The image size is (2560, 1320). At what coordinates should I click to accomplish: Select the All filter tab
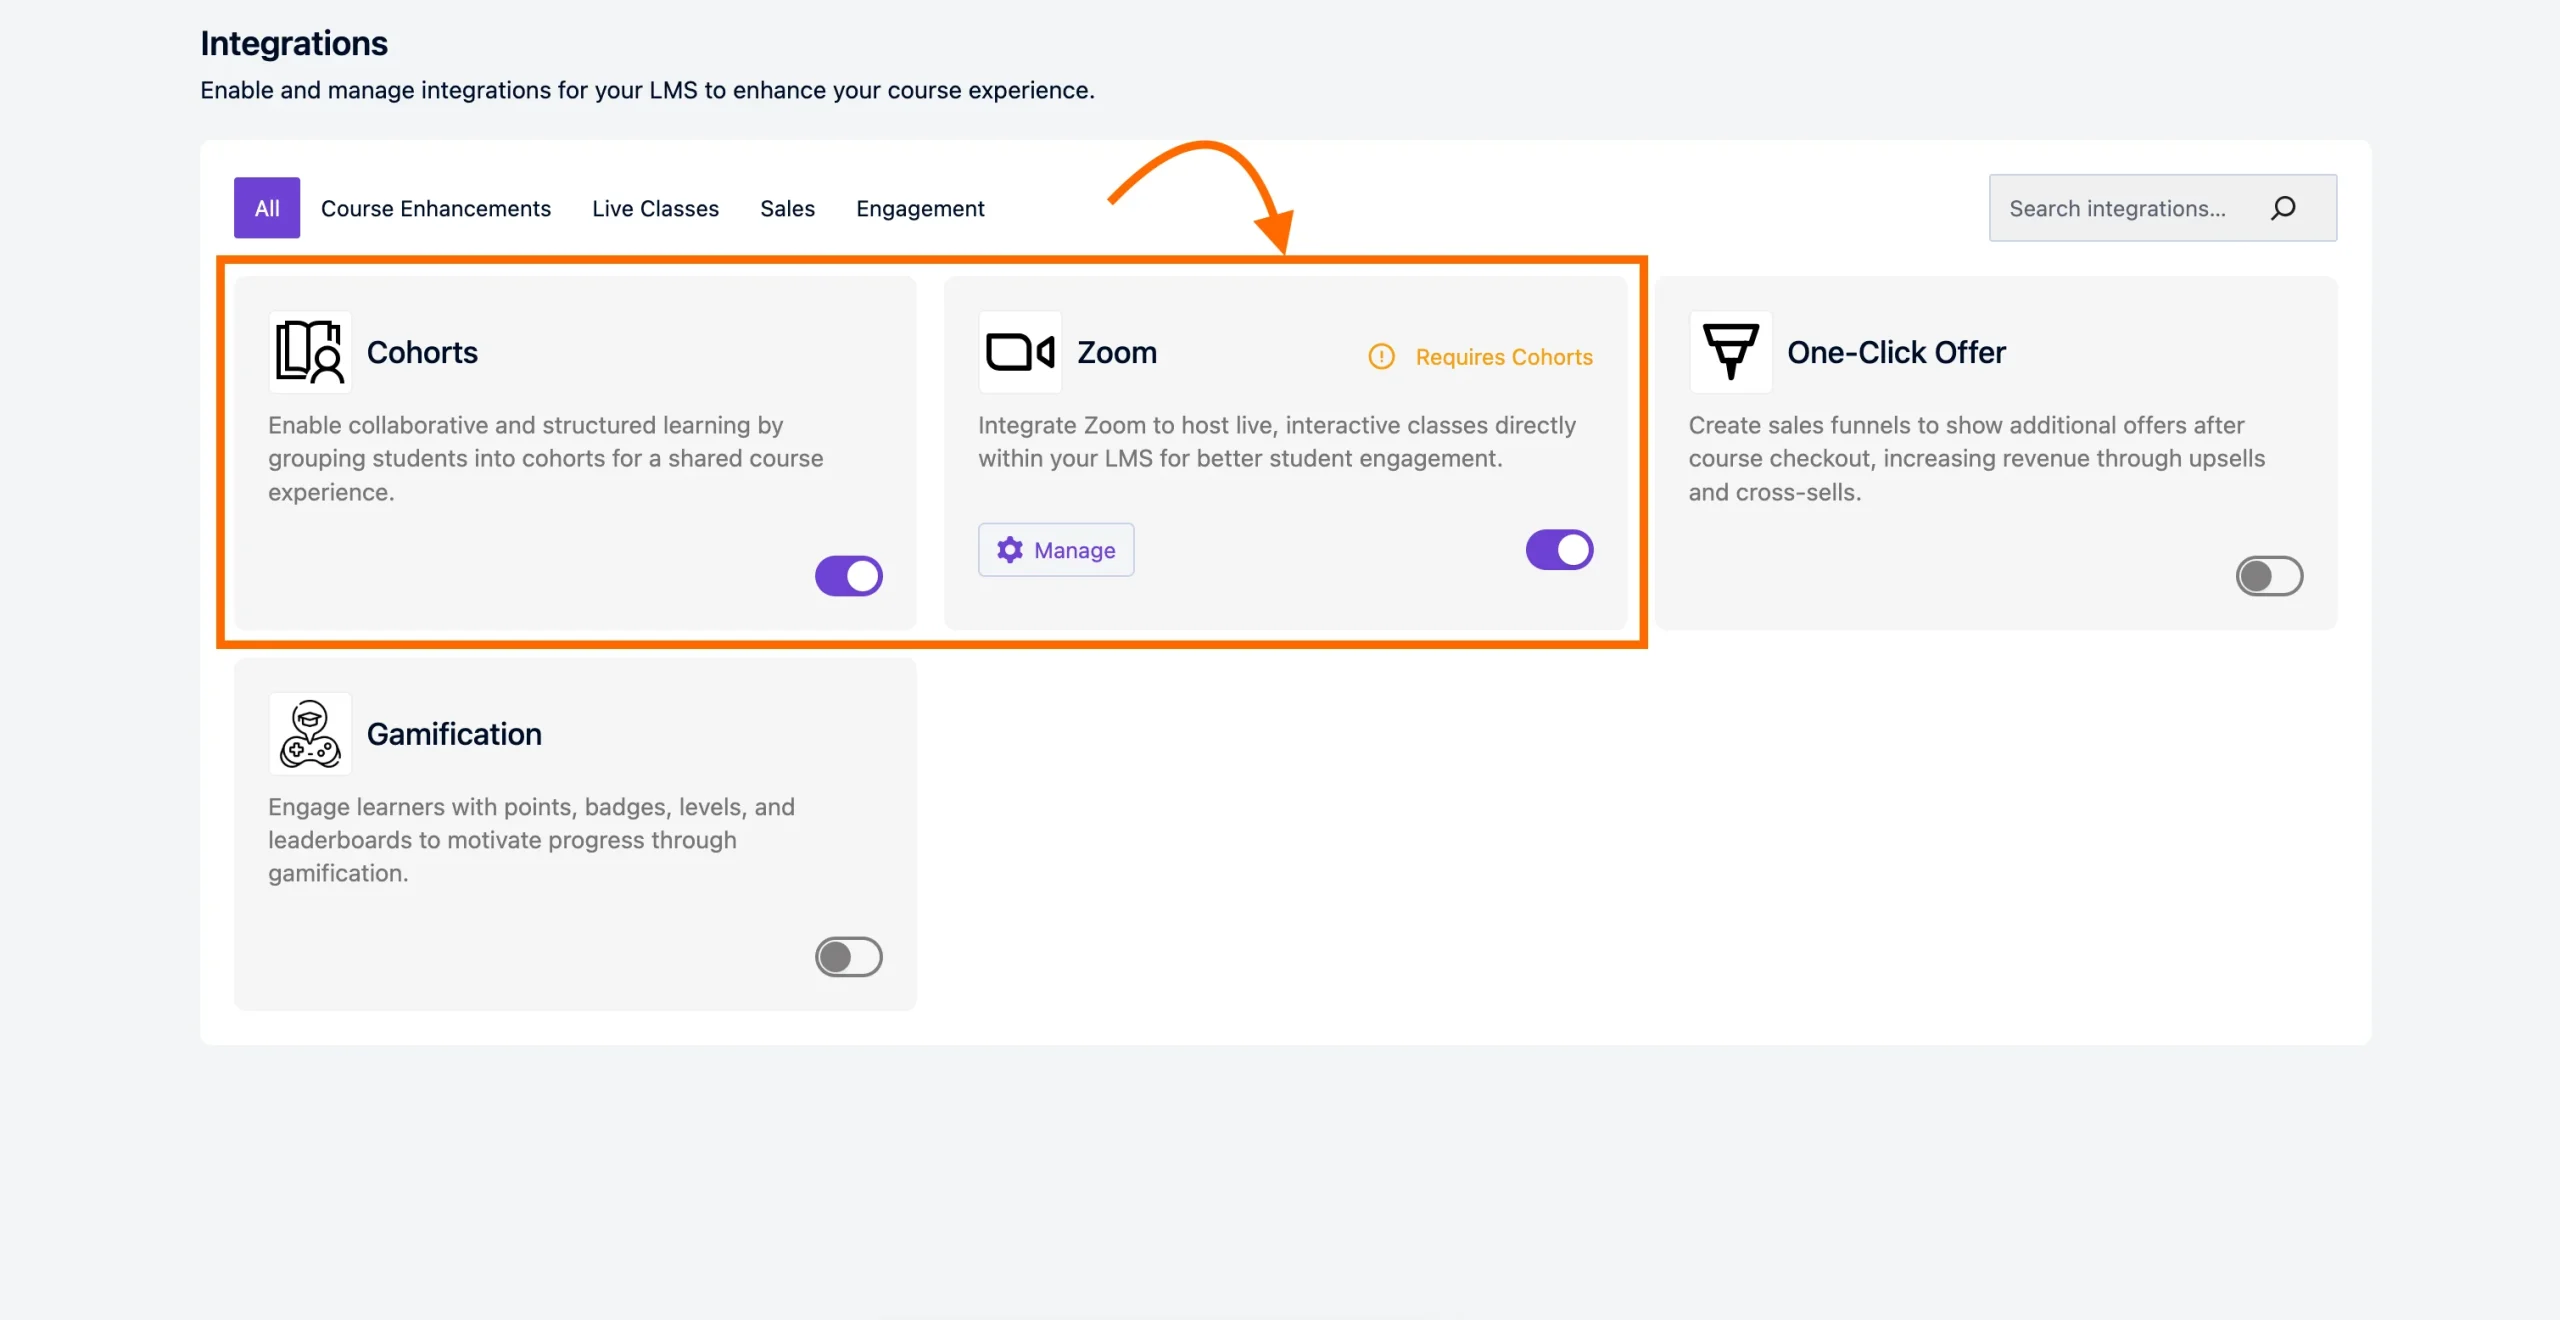click(266, 208)
